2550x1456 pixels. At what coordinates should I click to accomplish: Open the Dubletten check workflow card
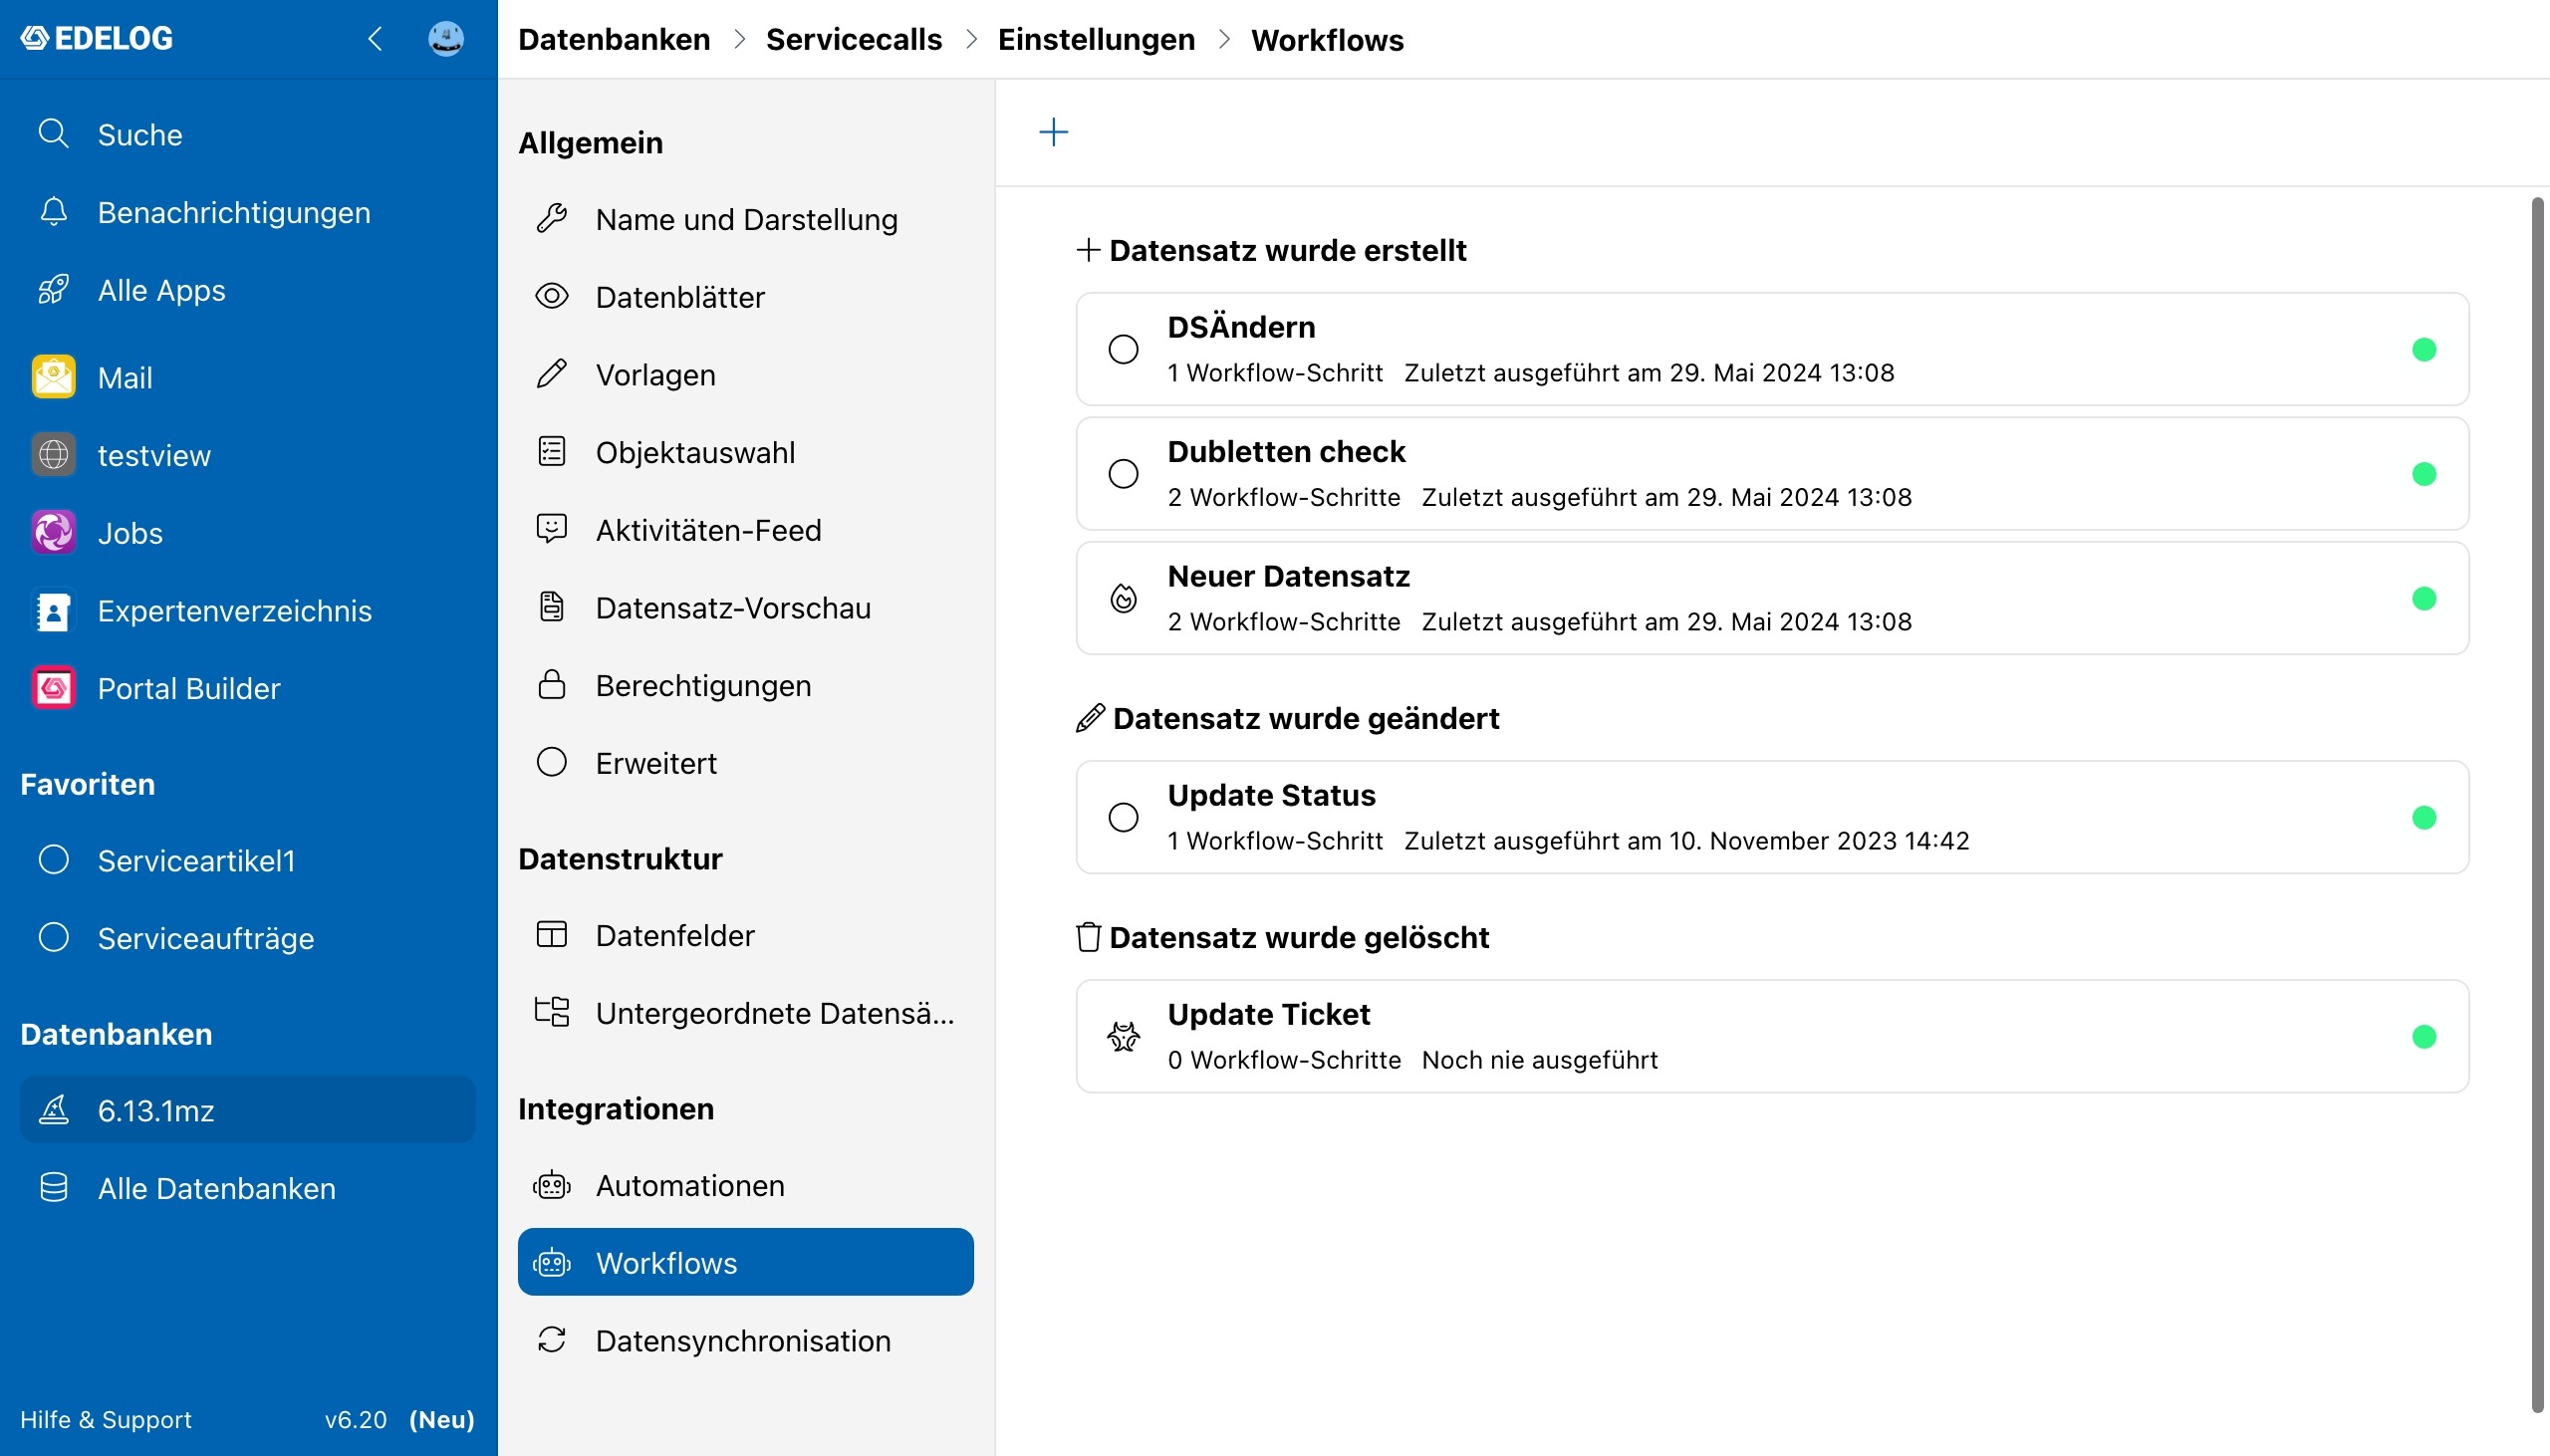click(1772, 473)
